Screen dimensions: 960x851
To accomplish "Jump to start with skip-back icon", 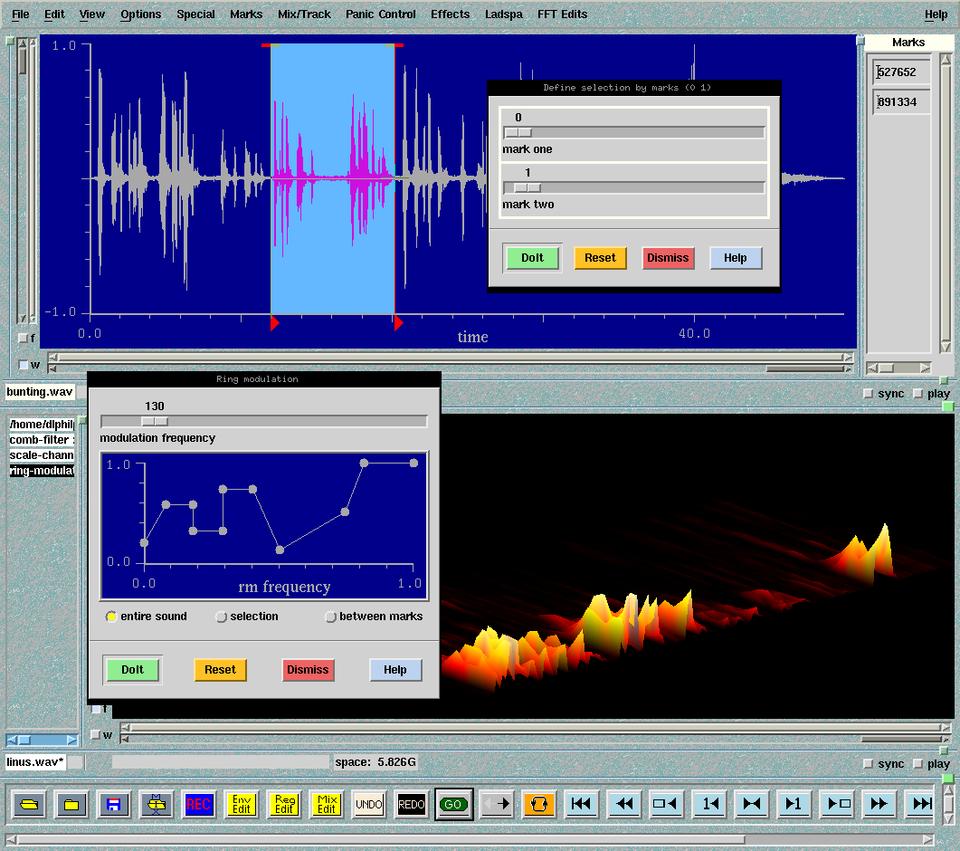I will pos(581,804).
